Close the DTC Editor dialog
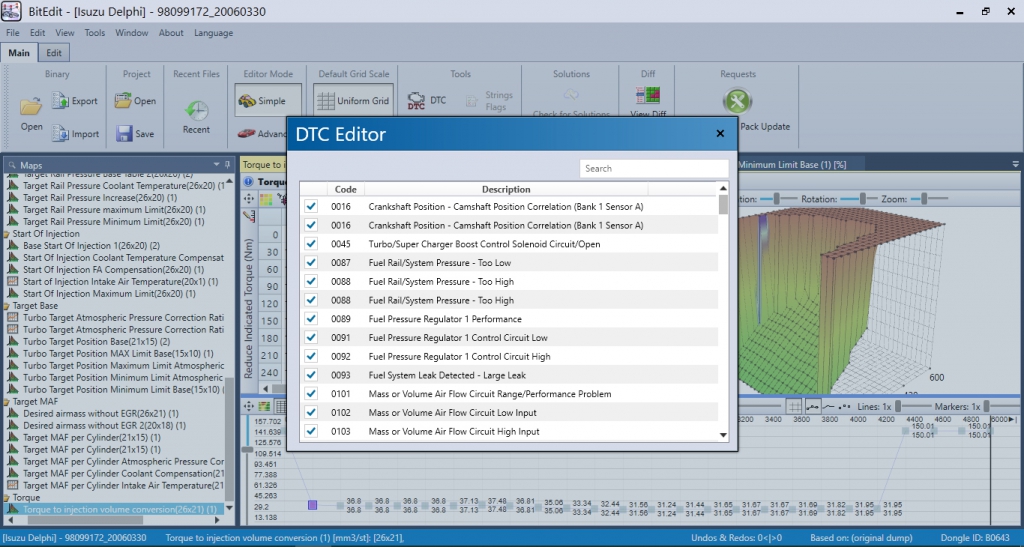Image resolution: width=1024 pixels, height=547 pixels. coord(720,133)
